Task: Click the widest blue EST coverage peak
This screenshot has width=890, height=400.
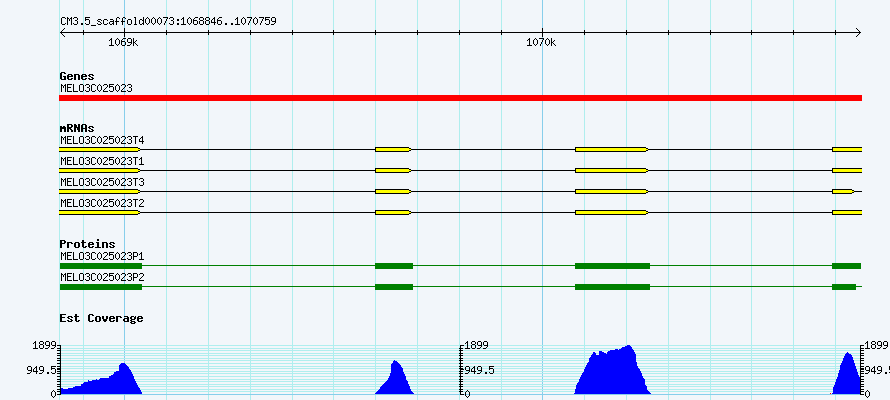Action: pyautogui.click(x=613, y=372)
